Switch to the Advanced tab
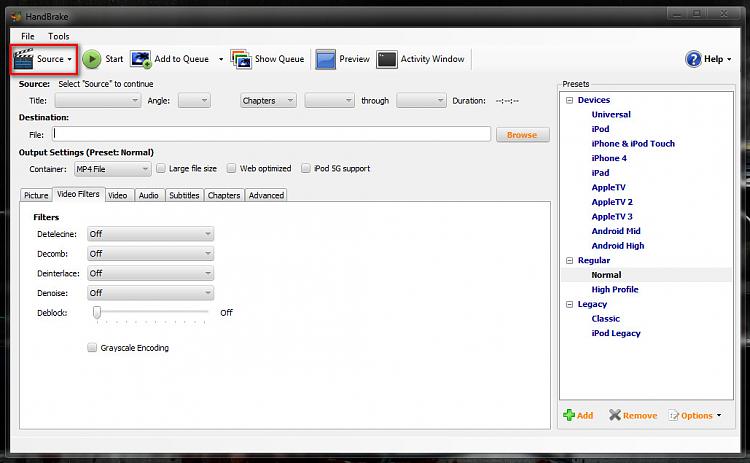 point(266,195)
